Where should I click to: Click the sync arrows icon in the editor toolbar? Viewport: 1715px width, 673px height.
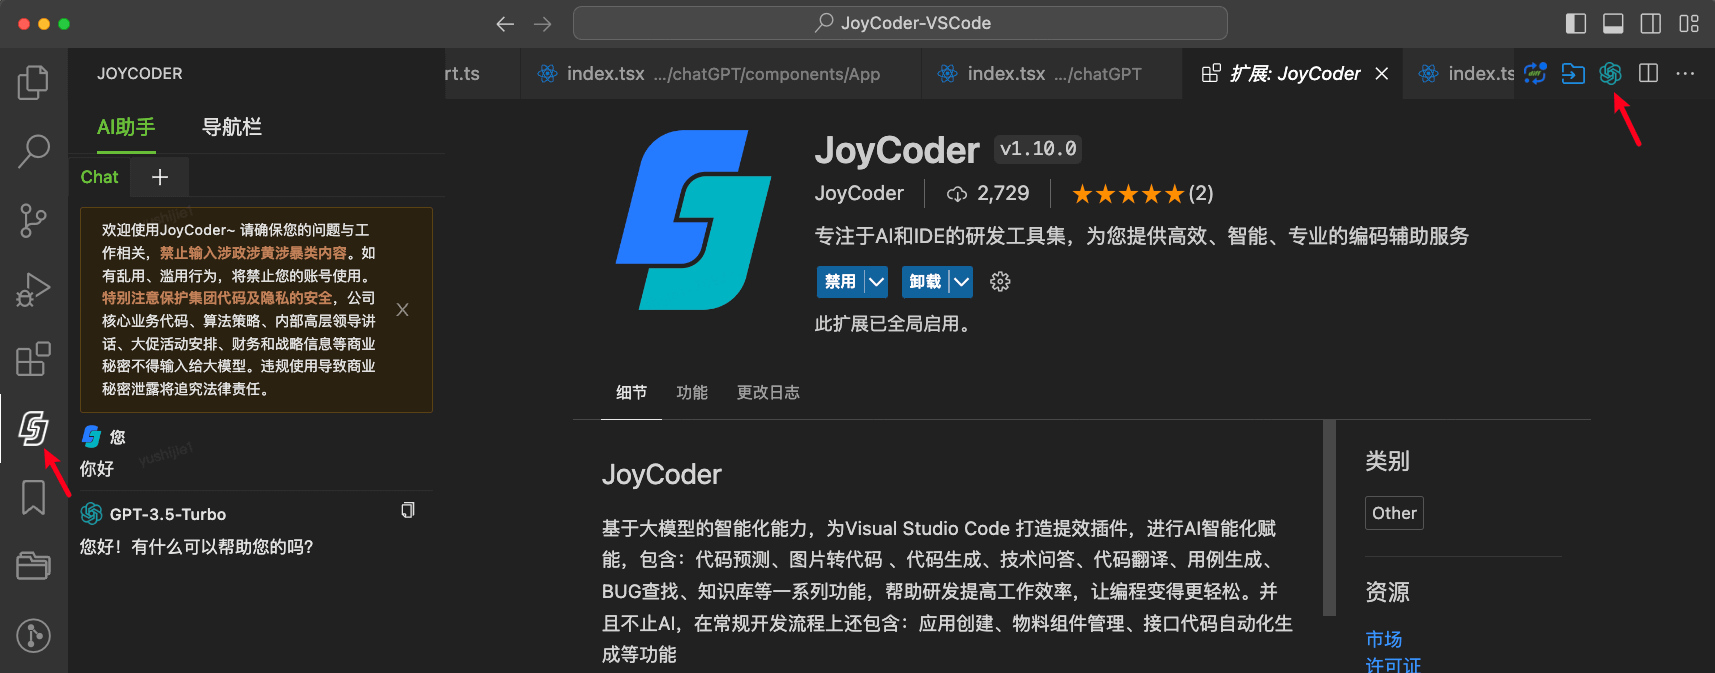1535,73
